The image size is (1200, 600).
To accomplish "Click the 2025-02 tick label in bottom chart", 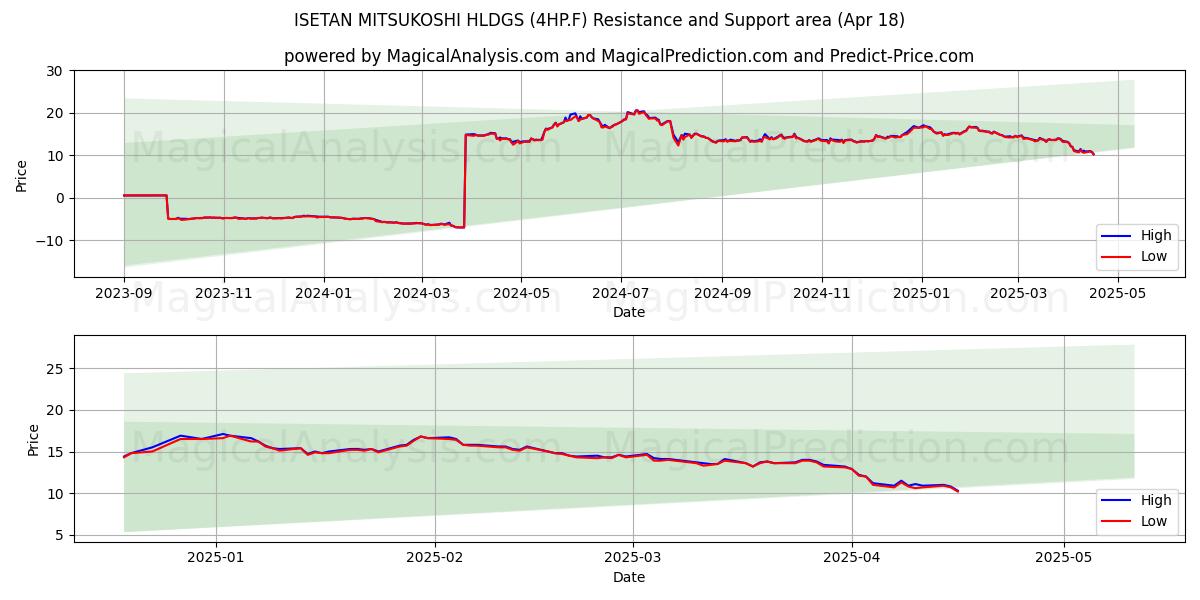I will tap(435, 559).
